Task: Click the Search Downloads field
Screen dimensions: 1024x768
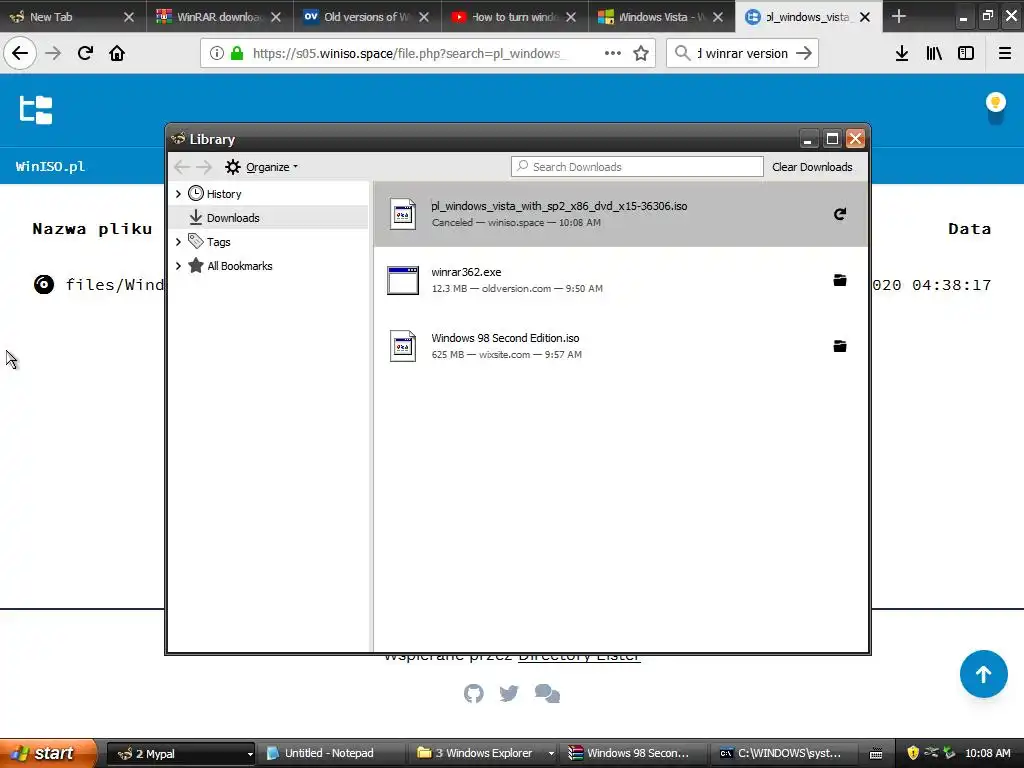Action: point(637,167)
